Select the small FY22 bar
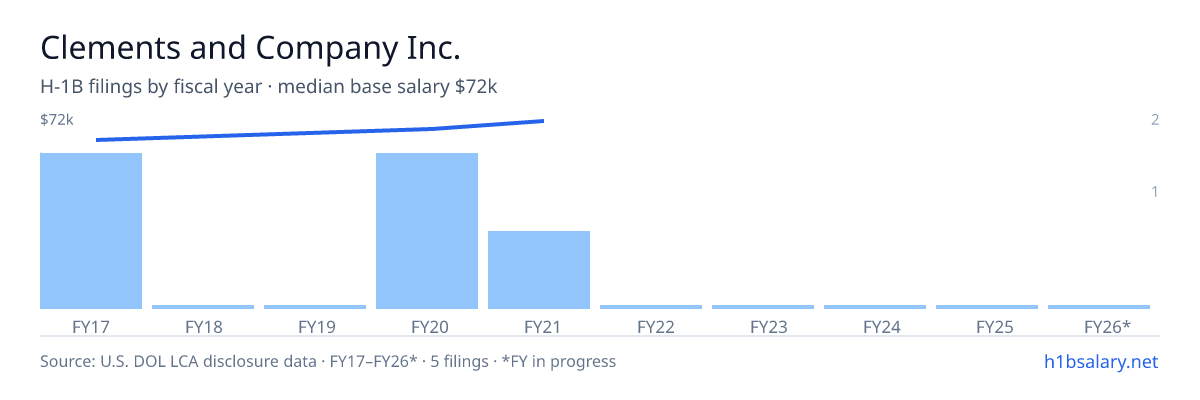1200x400 pixels. pyautogui.click(x=651, y=307)
